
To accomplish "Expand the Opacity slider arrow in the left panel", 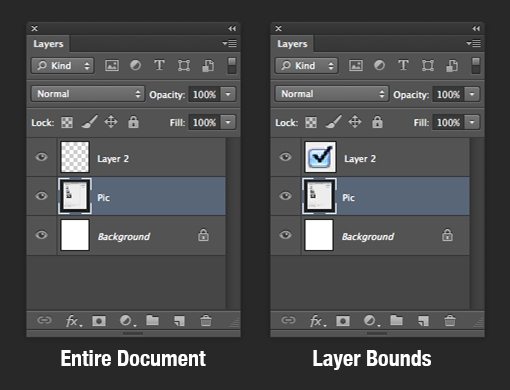I will coord(228,94).
